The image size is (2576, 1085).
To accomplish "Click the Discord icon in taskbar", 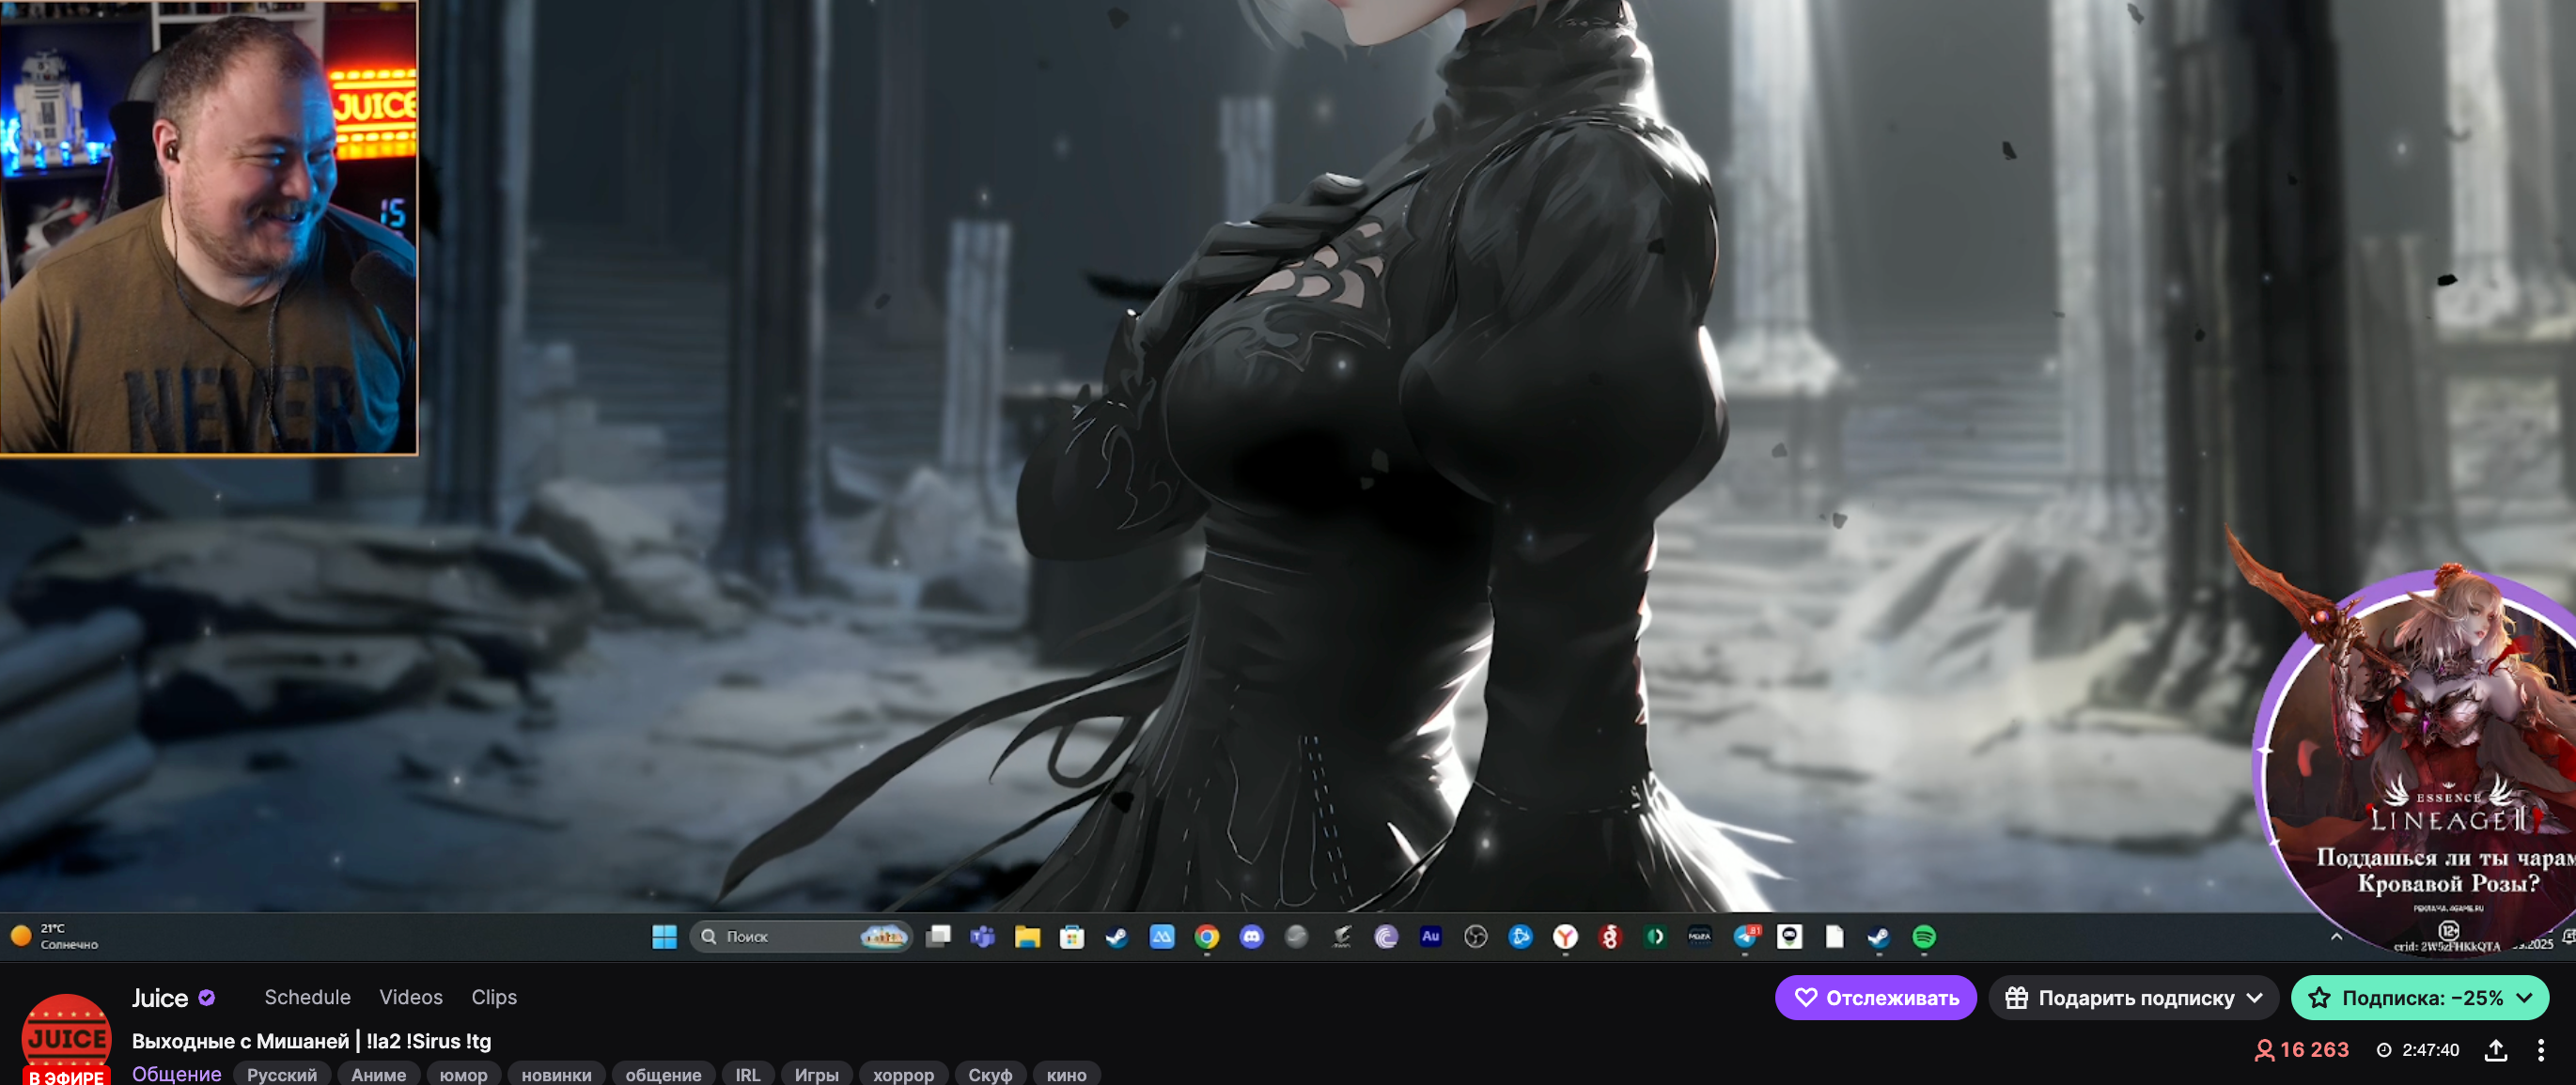I will point(1251,937).
